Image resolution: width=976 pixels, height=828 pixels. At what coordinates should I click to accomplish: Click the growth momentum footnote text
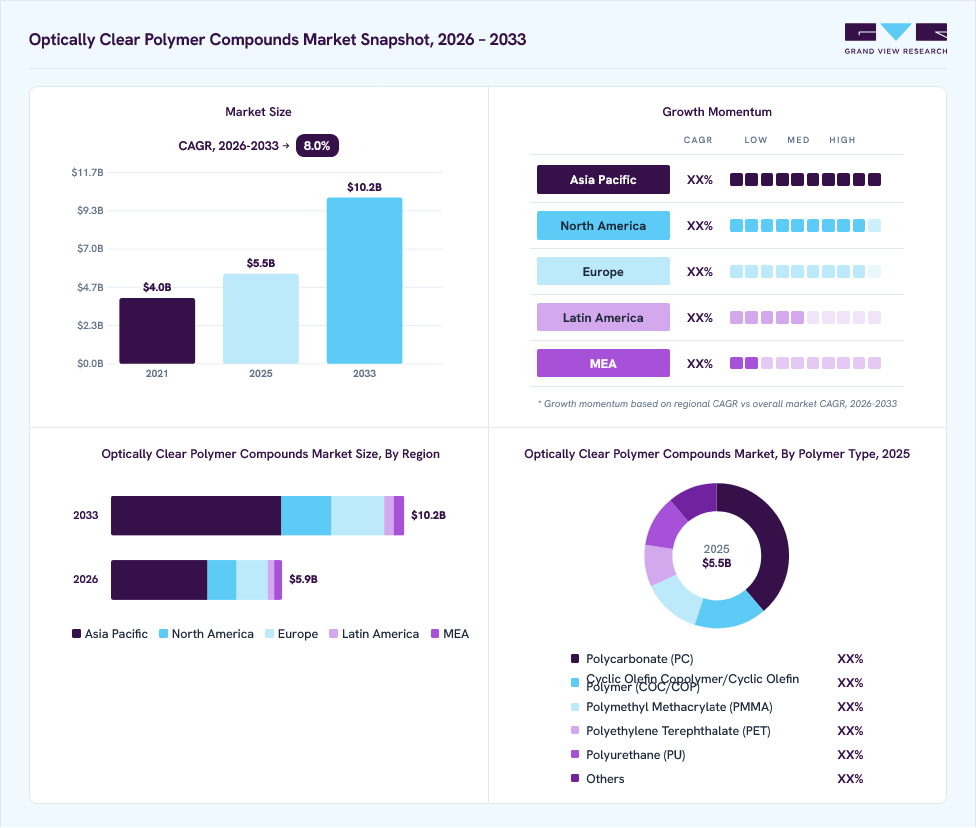[x=717, y=404]
